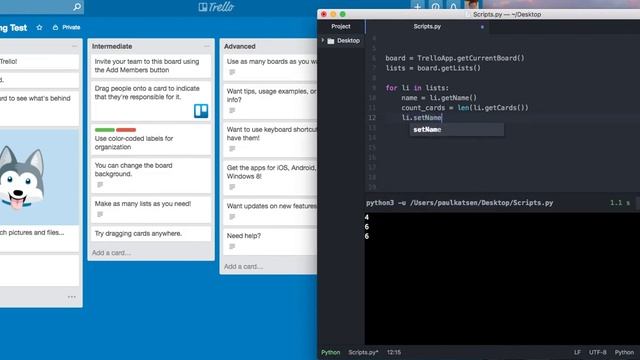Image resolution: width=640 pixels, height=360 pixels.
Task: Click the Advanced list title
Action: coord(240,47)
